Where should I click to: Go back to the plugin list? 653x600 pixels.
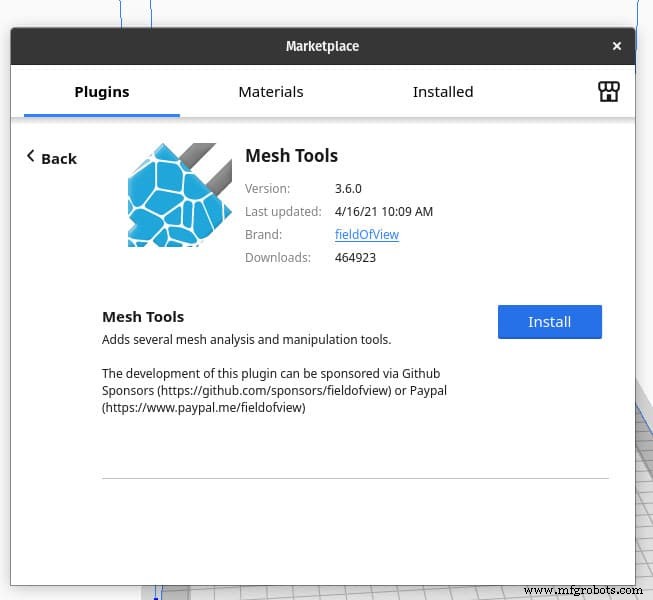(x=52, y=158)
